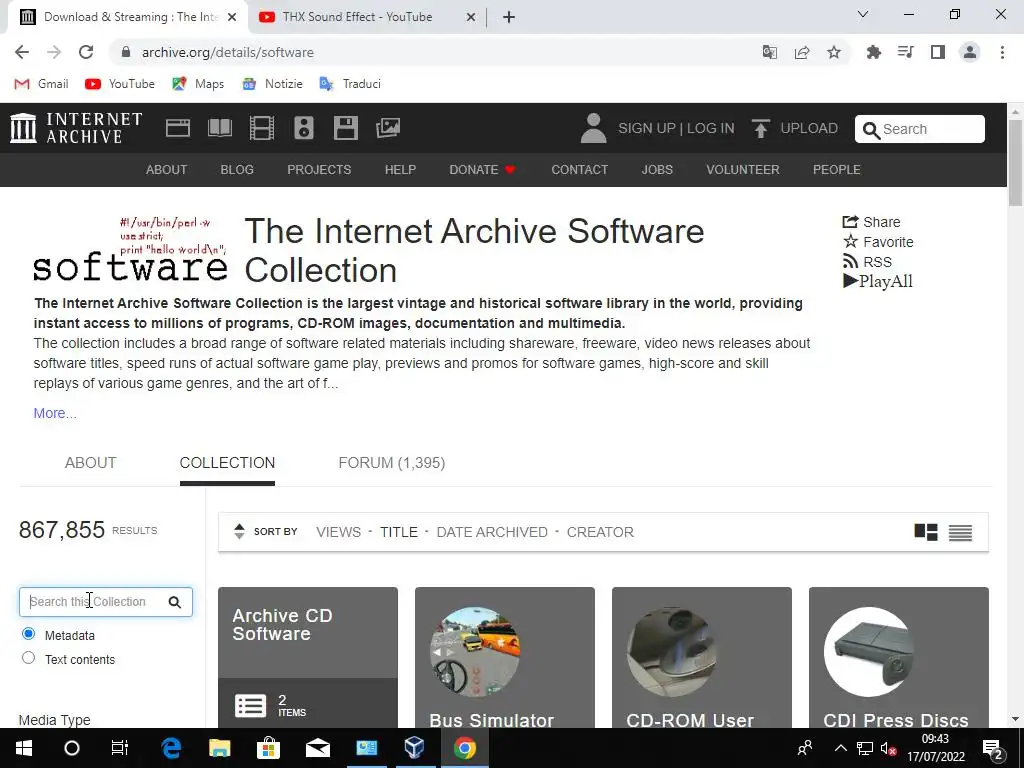Show hidden system tray icons
Viewport: 1024px width, 768px height.
coord(841,748)
